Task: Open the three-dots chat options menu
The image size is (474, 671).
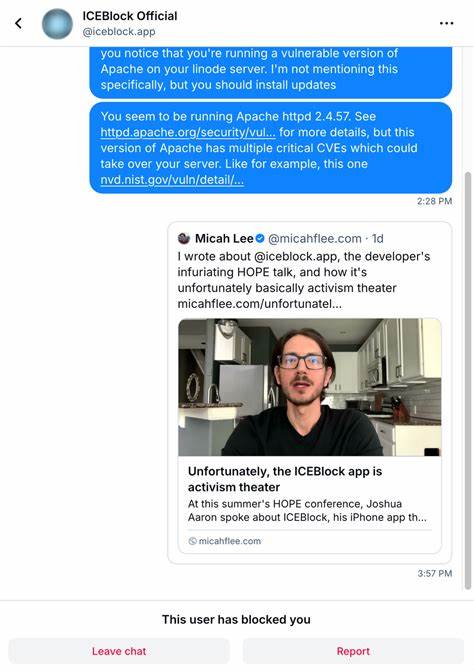Action: 447,23
